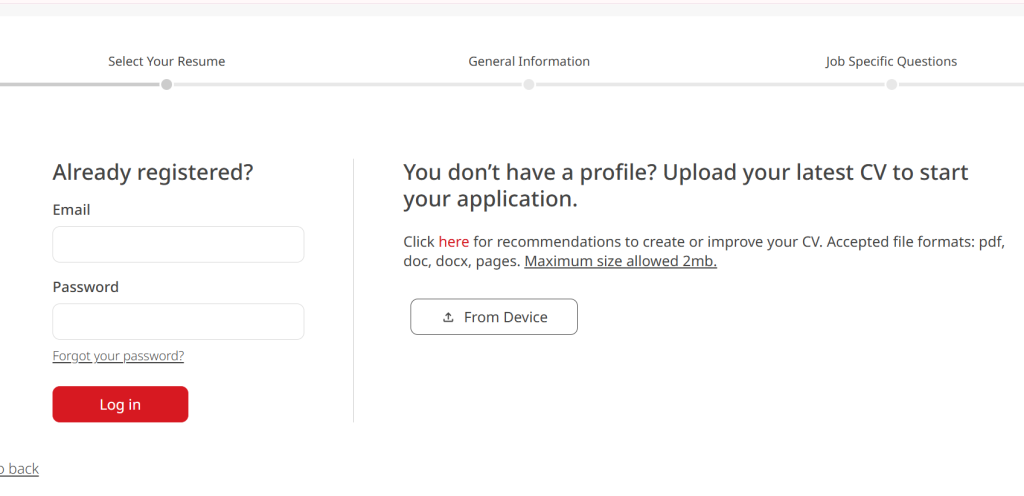Click the Password field label

click(85, 287)
